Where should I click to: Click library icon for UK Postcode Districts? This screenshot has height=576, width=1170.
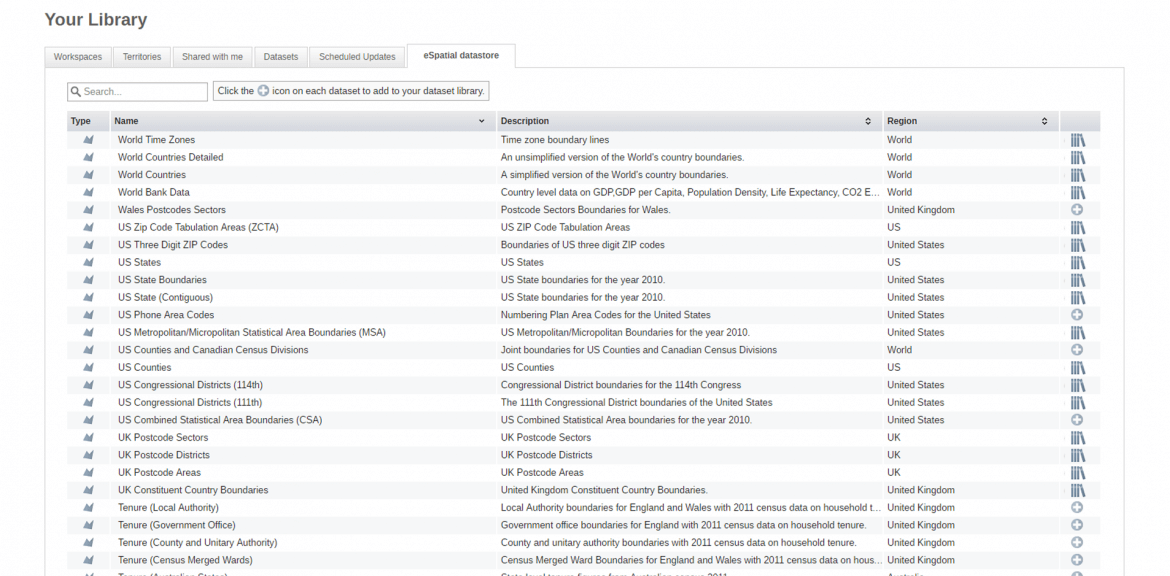point(1077,455)
